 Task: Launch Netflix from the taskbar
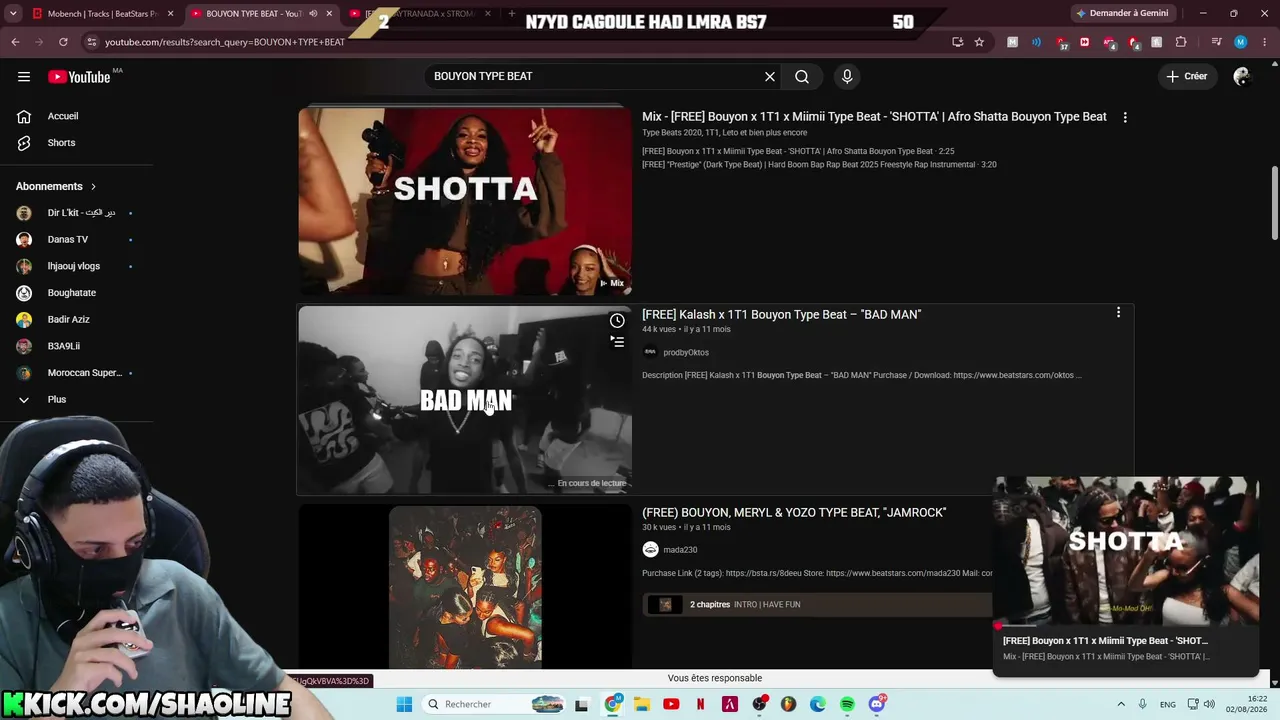(701, 705)
